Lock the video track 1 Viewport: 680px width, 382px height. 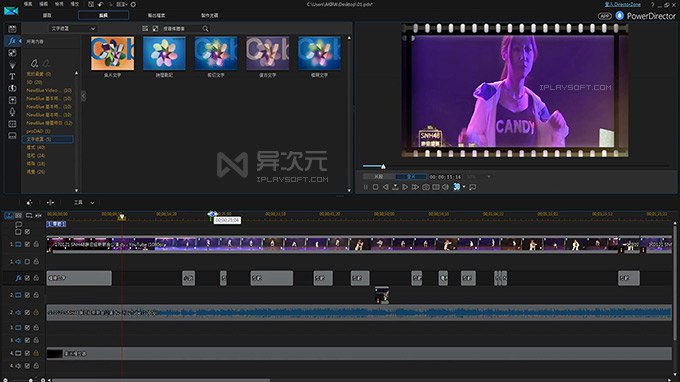(x=36, y=245)
